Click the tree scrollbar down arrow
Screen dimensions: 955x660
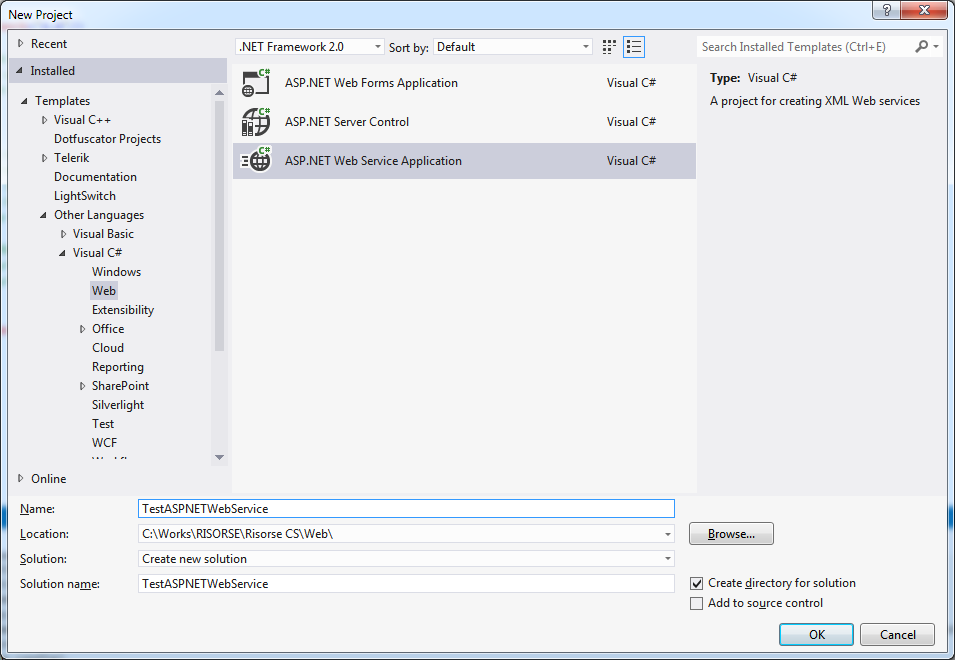[219, 457]
